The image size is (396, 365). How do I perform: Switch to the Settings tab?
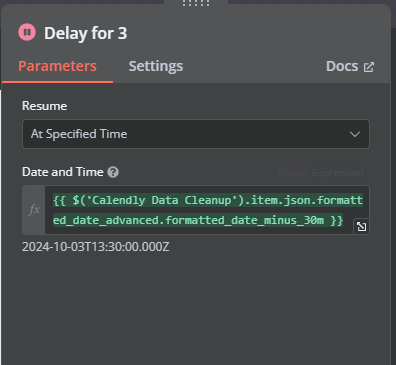pos(156,66)
